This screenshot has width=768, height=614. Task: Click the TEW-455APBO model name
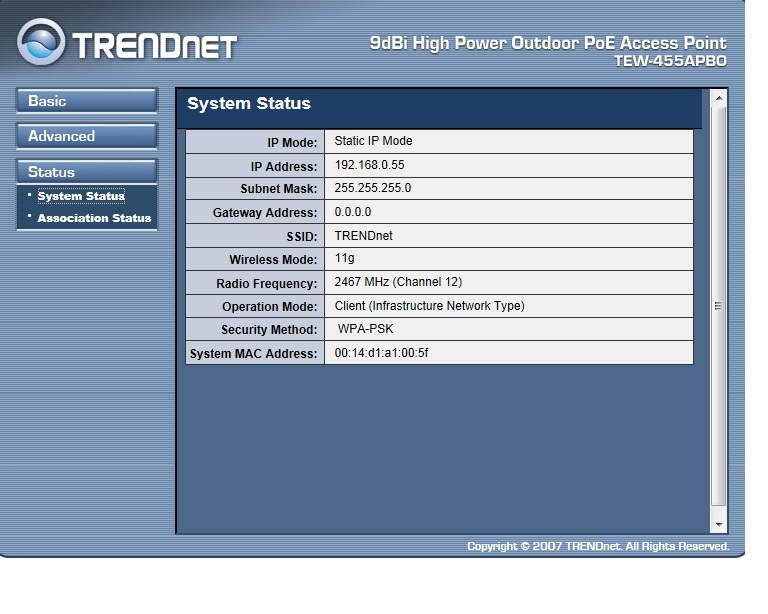(x=671, y=61)
